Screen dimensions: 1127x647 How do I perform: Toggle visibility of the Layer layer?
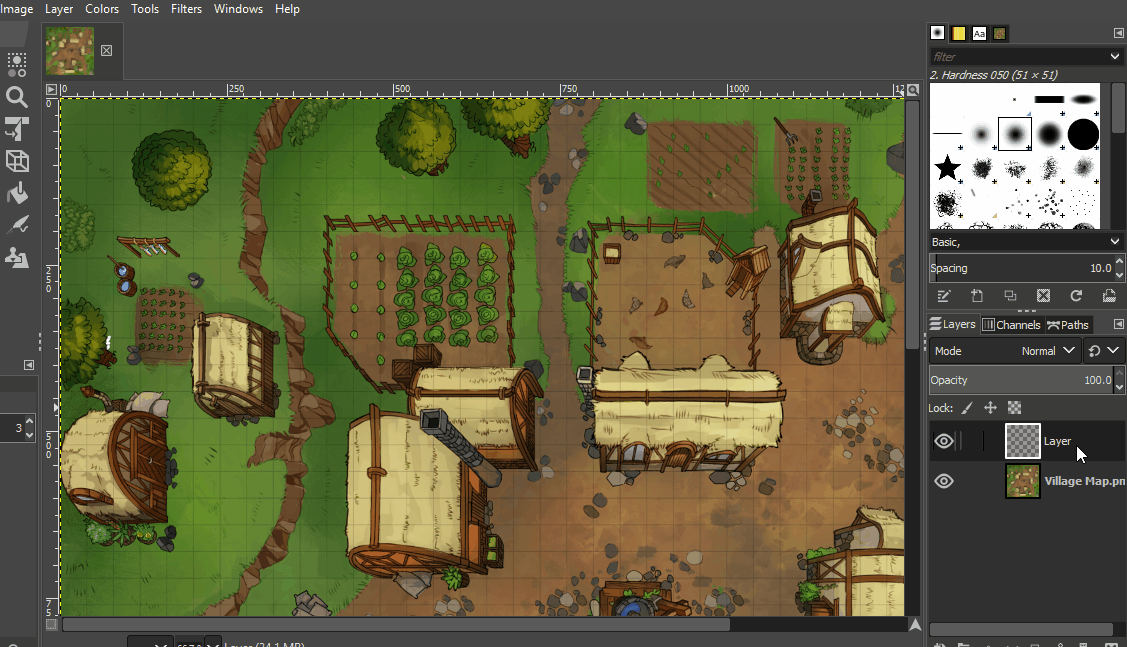coord(943,440)
